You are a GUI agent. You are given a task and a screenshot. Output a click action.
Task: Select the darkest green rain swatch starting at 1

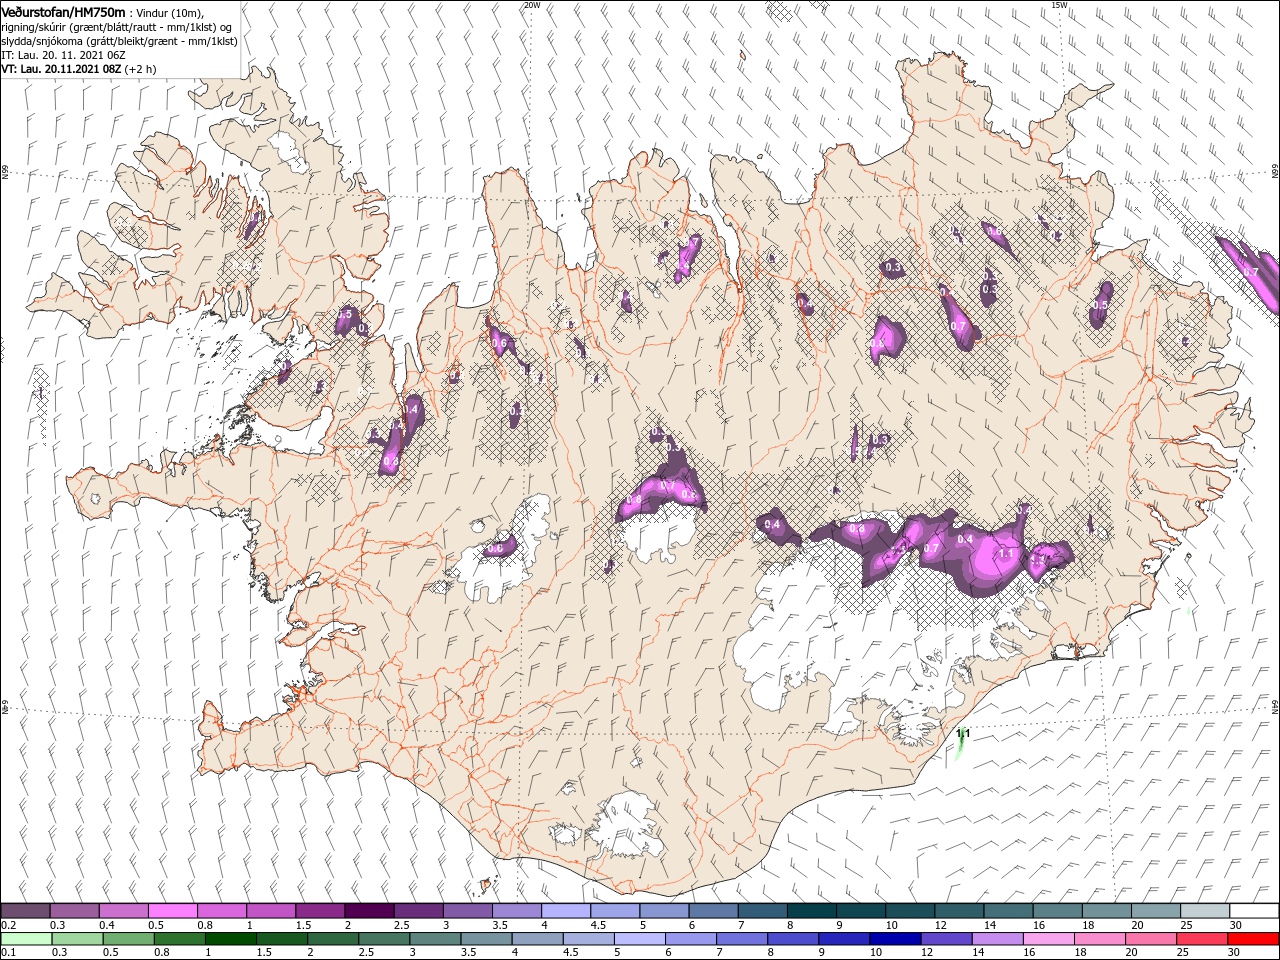(230, 939)
